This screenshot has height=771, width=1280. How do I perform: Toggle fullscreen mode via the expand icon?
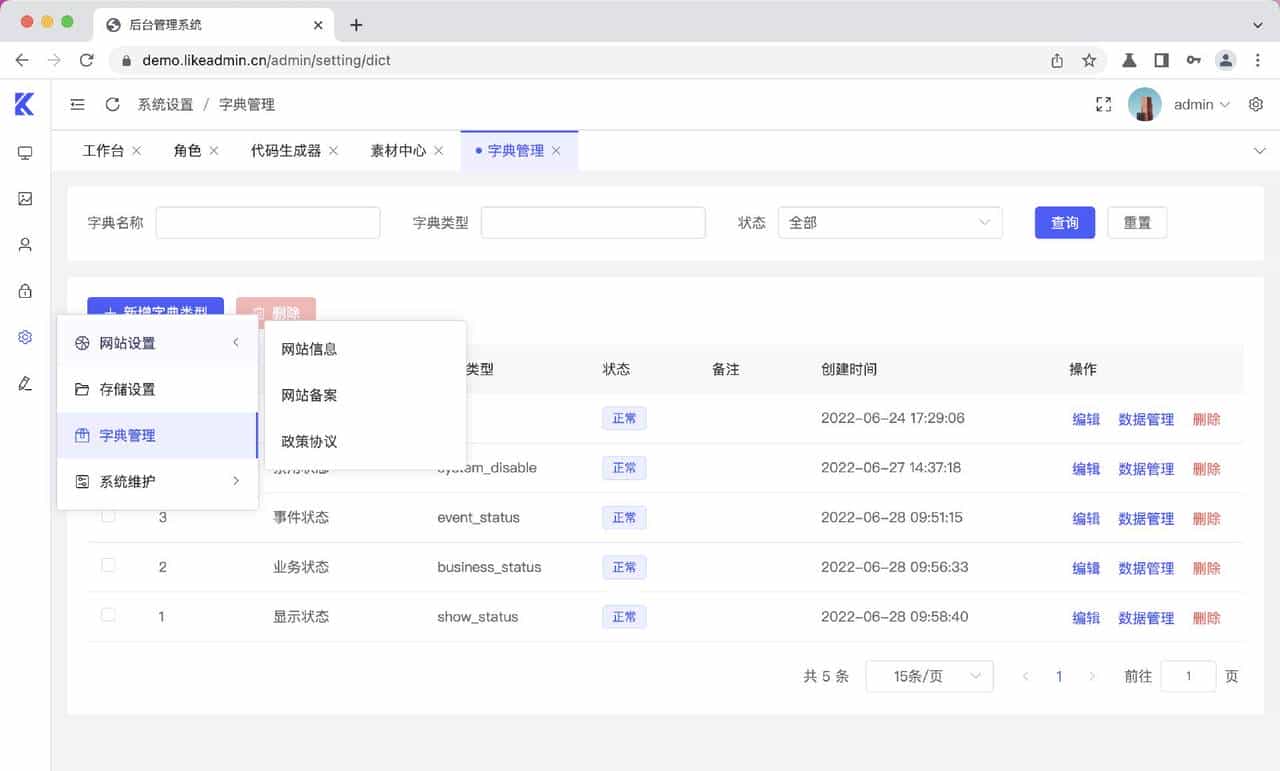pos(1103,103)
